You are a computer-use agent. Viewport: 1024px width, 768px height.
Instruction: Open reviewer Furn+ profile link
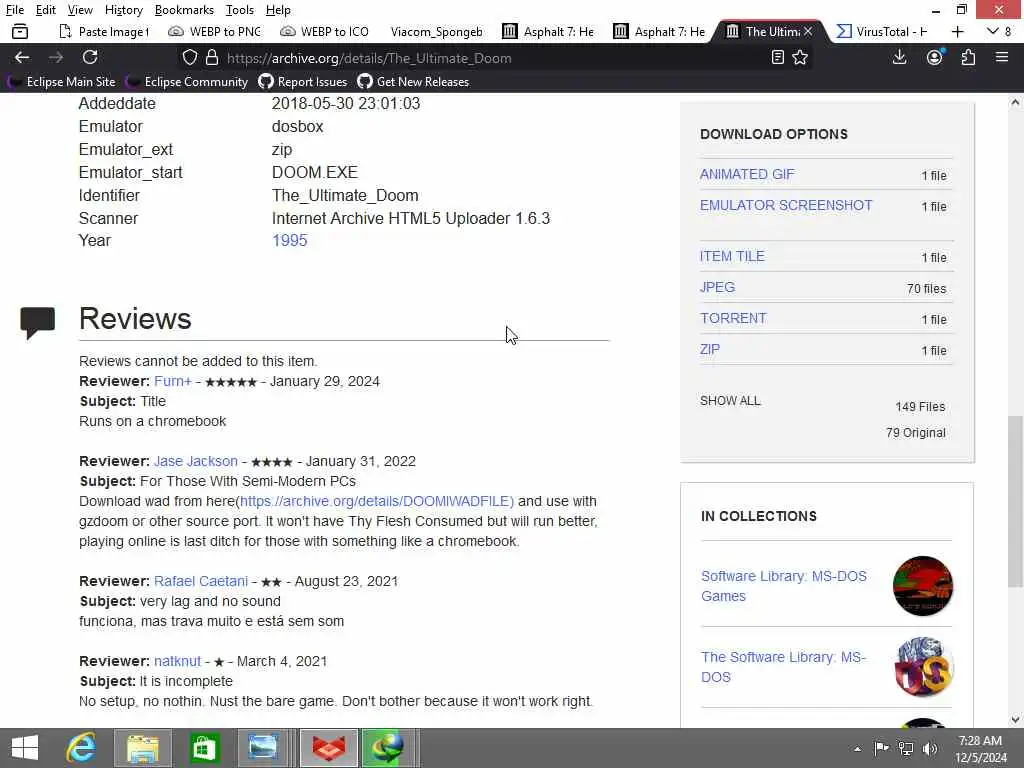tap(173, 381)
